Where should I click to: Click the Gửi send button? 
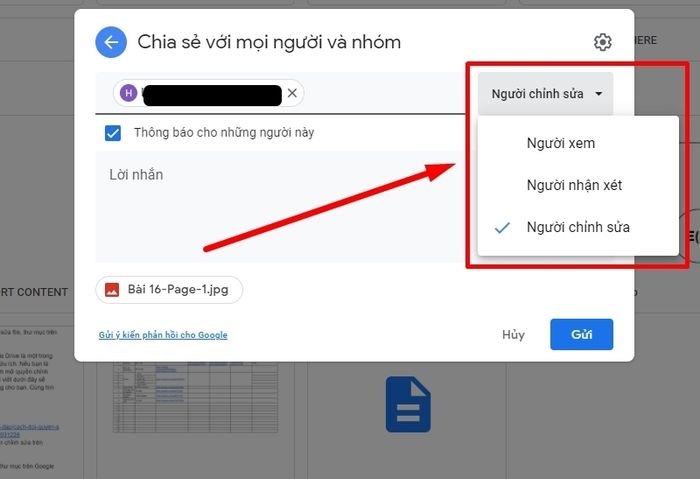pyautogui.click(x=581, y=334)
